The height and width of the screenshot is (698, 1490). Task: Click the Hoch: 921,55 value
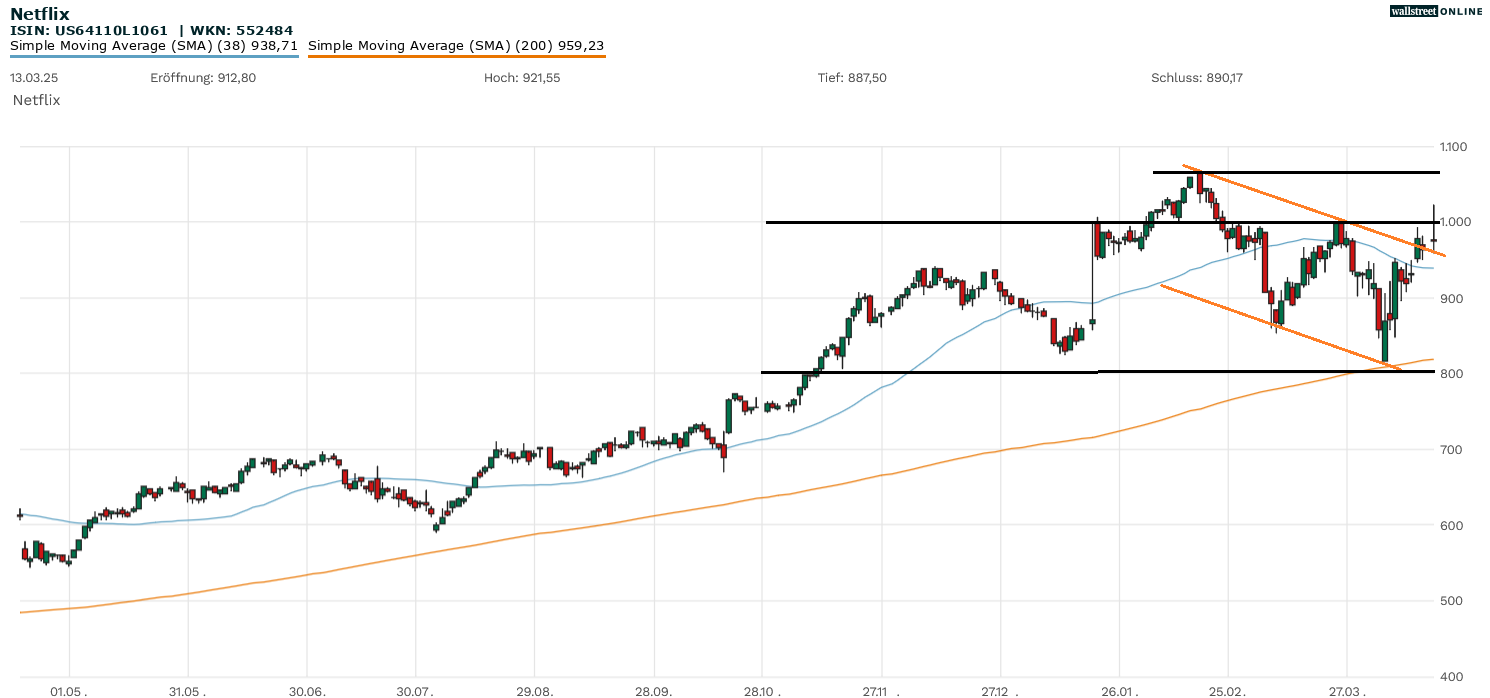[522, 78]
